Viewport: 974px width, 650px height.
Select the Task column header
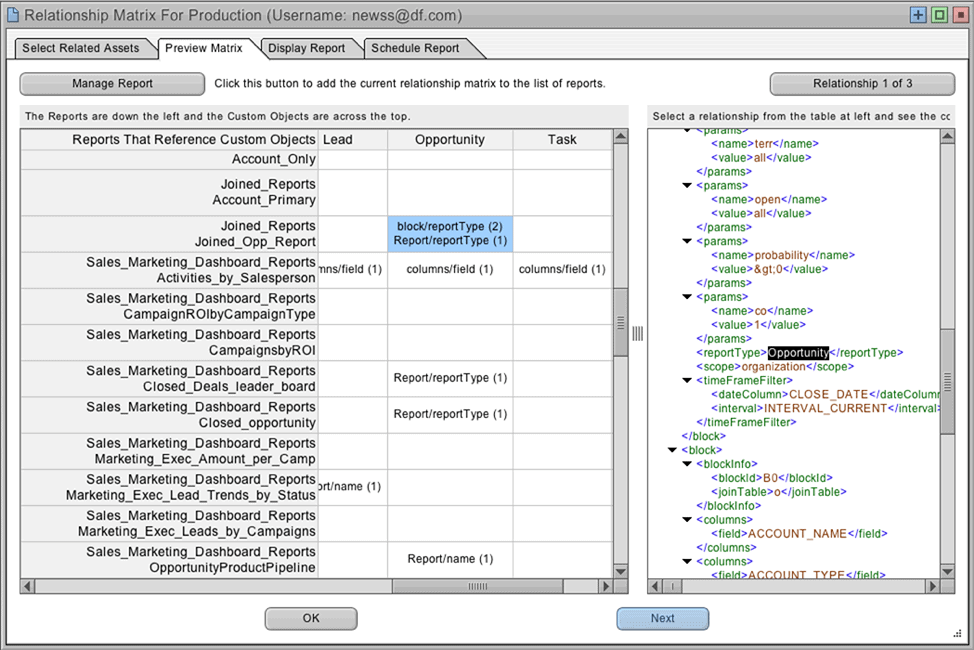[562, 140]
